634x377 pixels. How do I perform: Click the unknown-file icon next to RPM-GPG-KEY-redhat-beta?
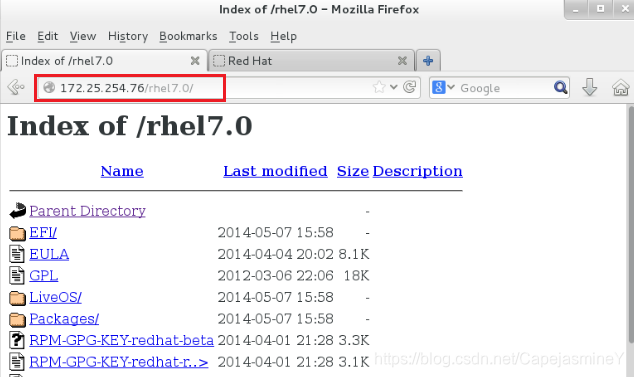click(17, 340)
